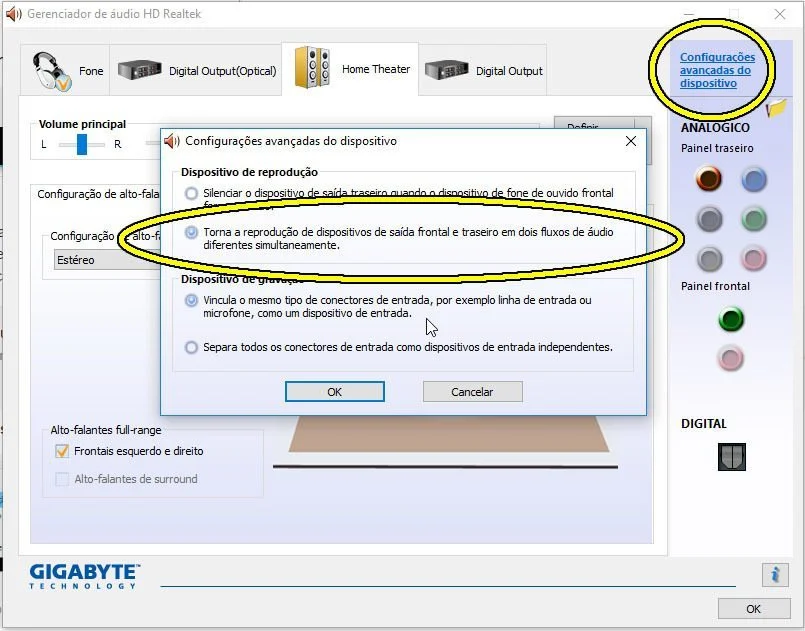Close the Gerenciador de áudio HD Realtek window
This screenshot has height=631, width=805.
(779, 14)
